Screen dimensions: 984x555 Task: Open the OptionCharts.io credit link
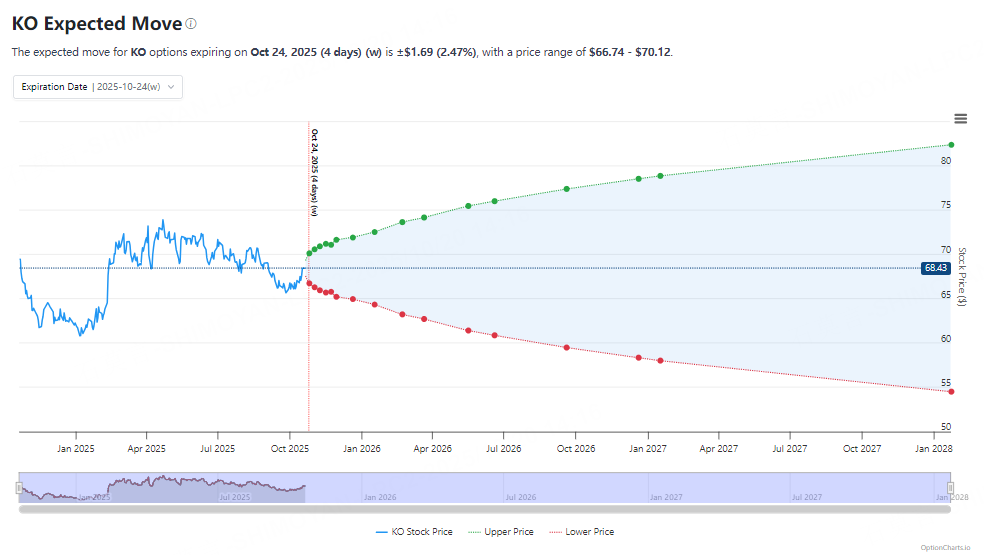pos(945,547)
